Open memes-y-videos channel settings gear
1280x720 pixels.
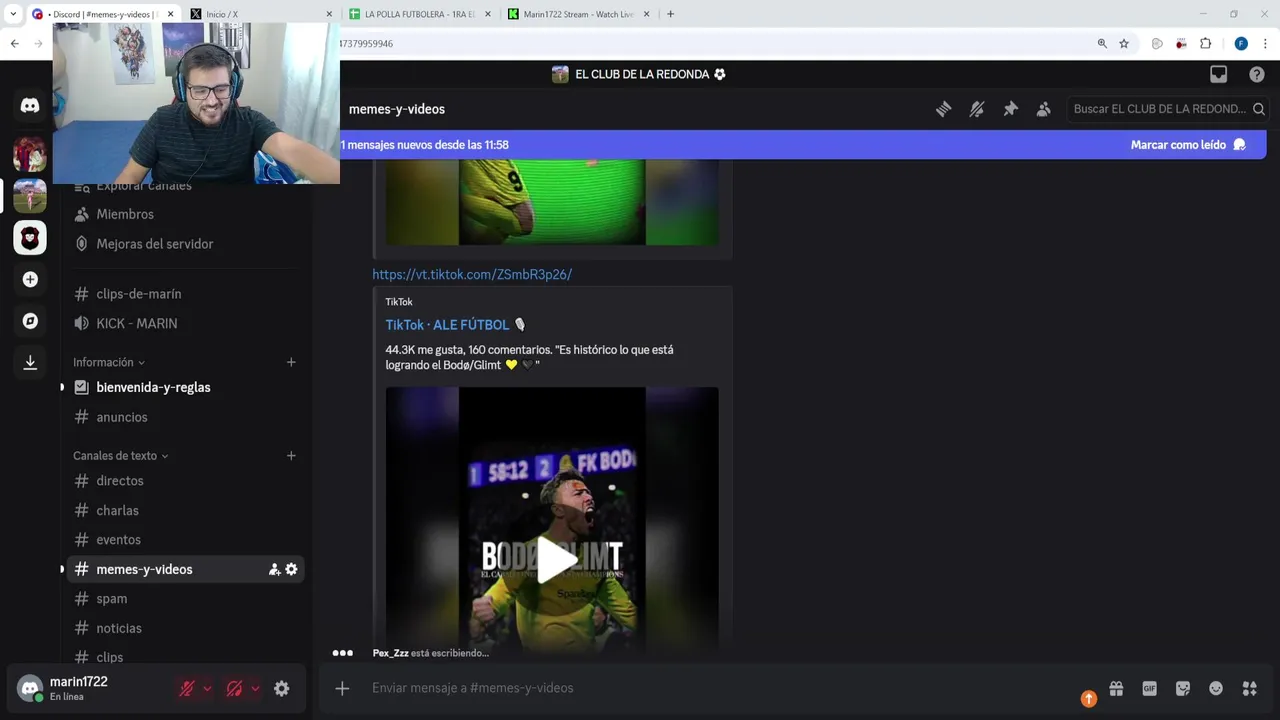pyautogui.click(x=291, y=569)
